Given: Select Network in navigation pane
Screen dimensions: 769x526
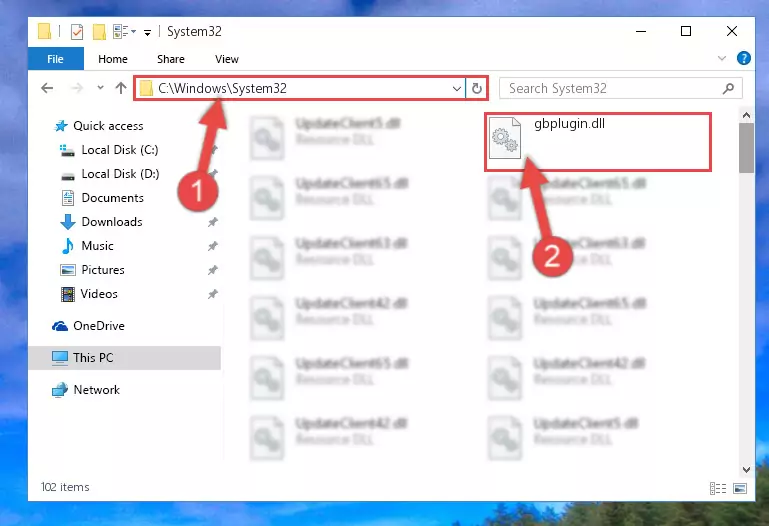Looking at the screenshot, I should (x=96, y=390).
